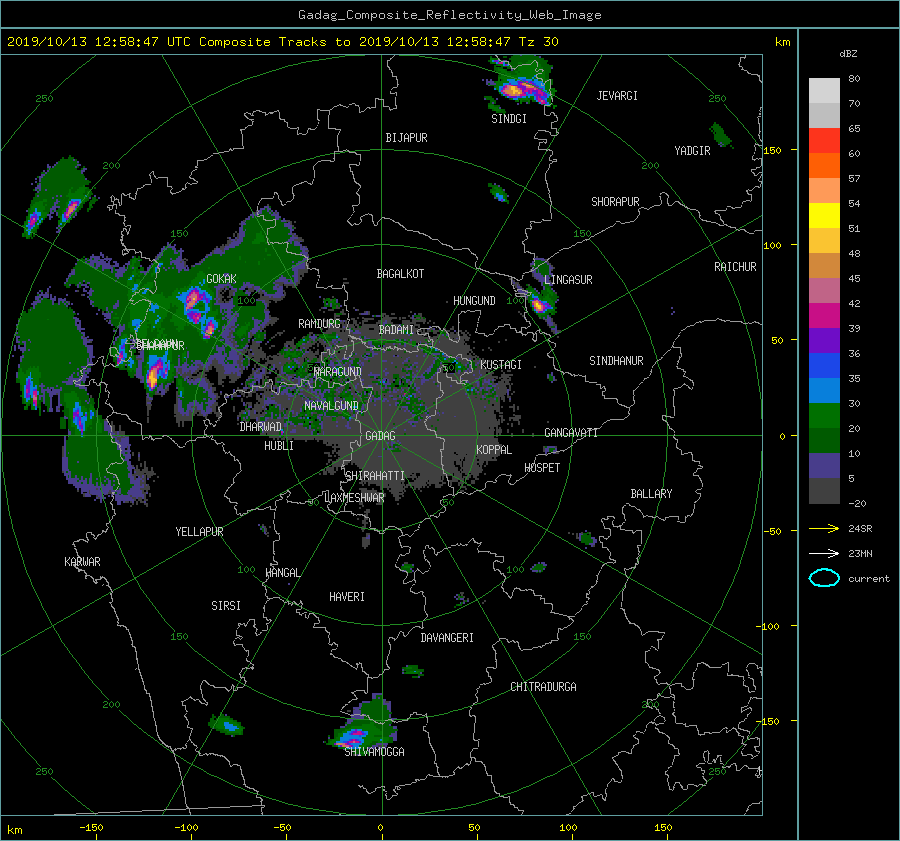Click the HOSPET city label
The height and width of the screenshot is (841, 900).
pyautogui.click(x=542, y=468)
